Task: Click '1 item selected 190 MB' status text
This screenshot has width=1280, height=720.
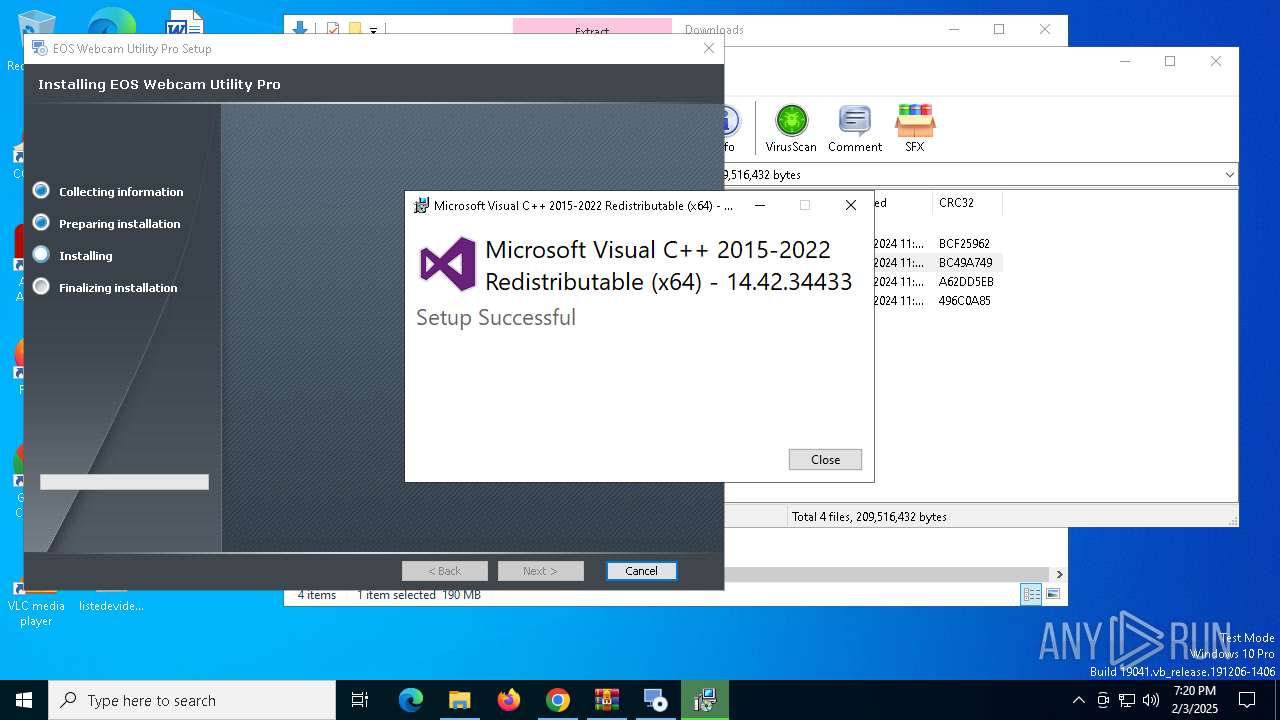Action: pos(419,595)
